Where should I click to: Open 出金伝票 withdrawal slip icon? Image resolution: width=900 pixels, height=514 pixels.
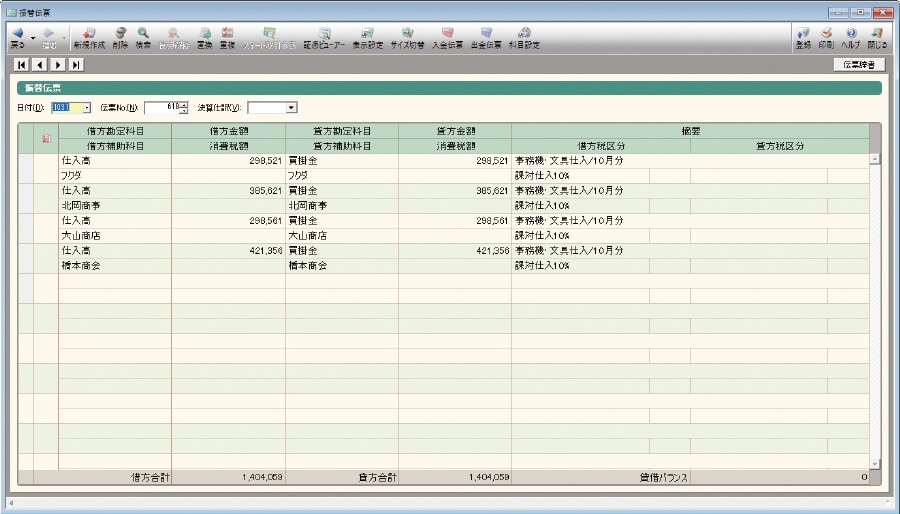(486, 37)
